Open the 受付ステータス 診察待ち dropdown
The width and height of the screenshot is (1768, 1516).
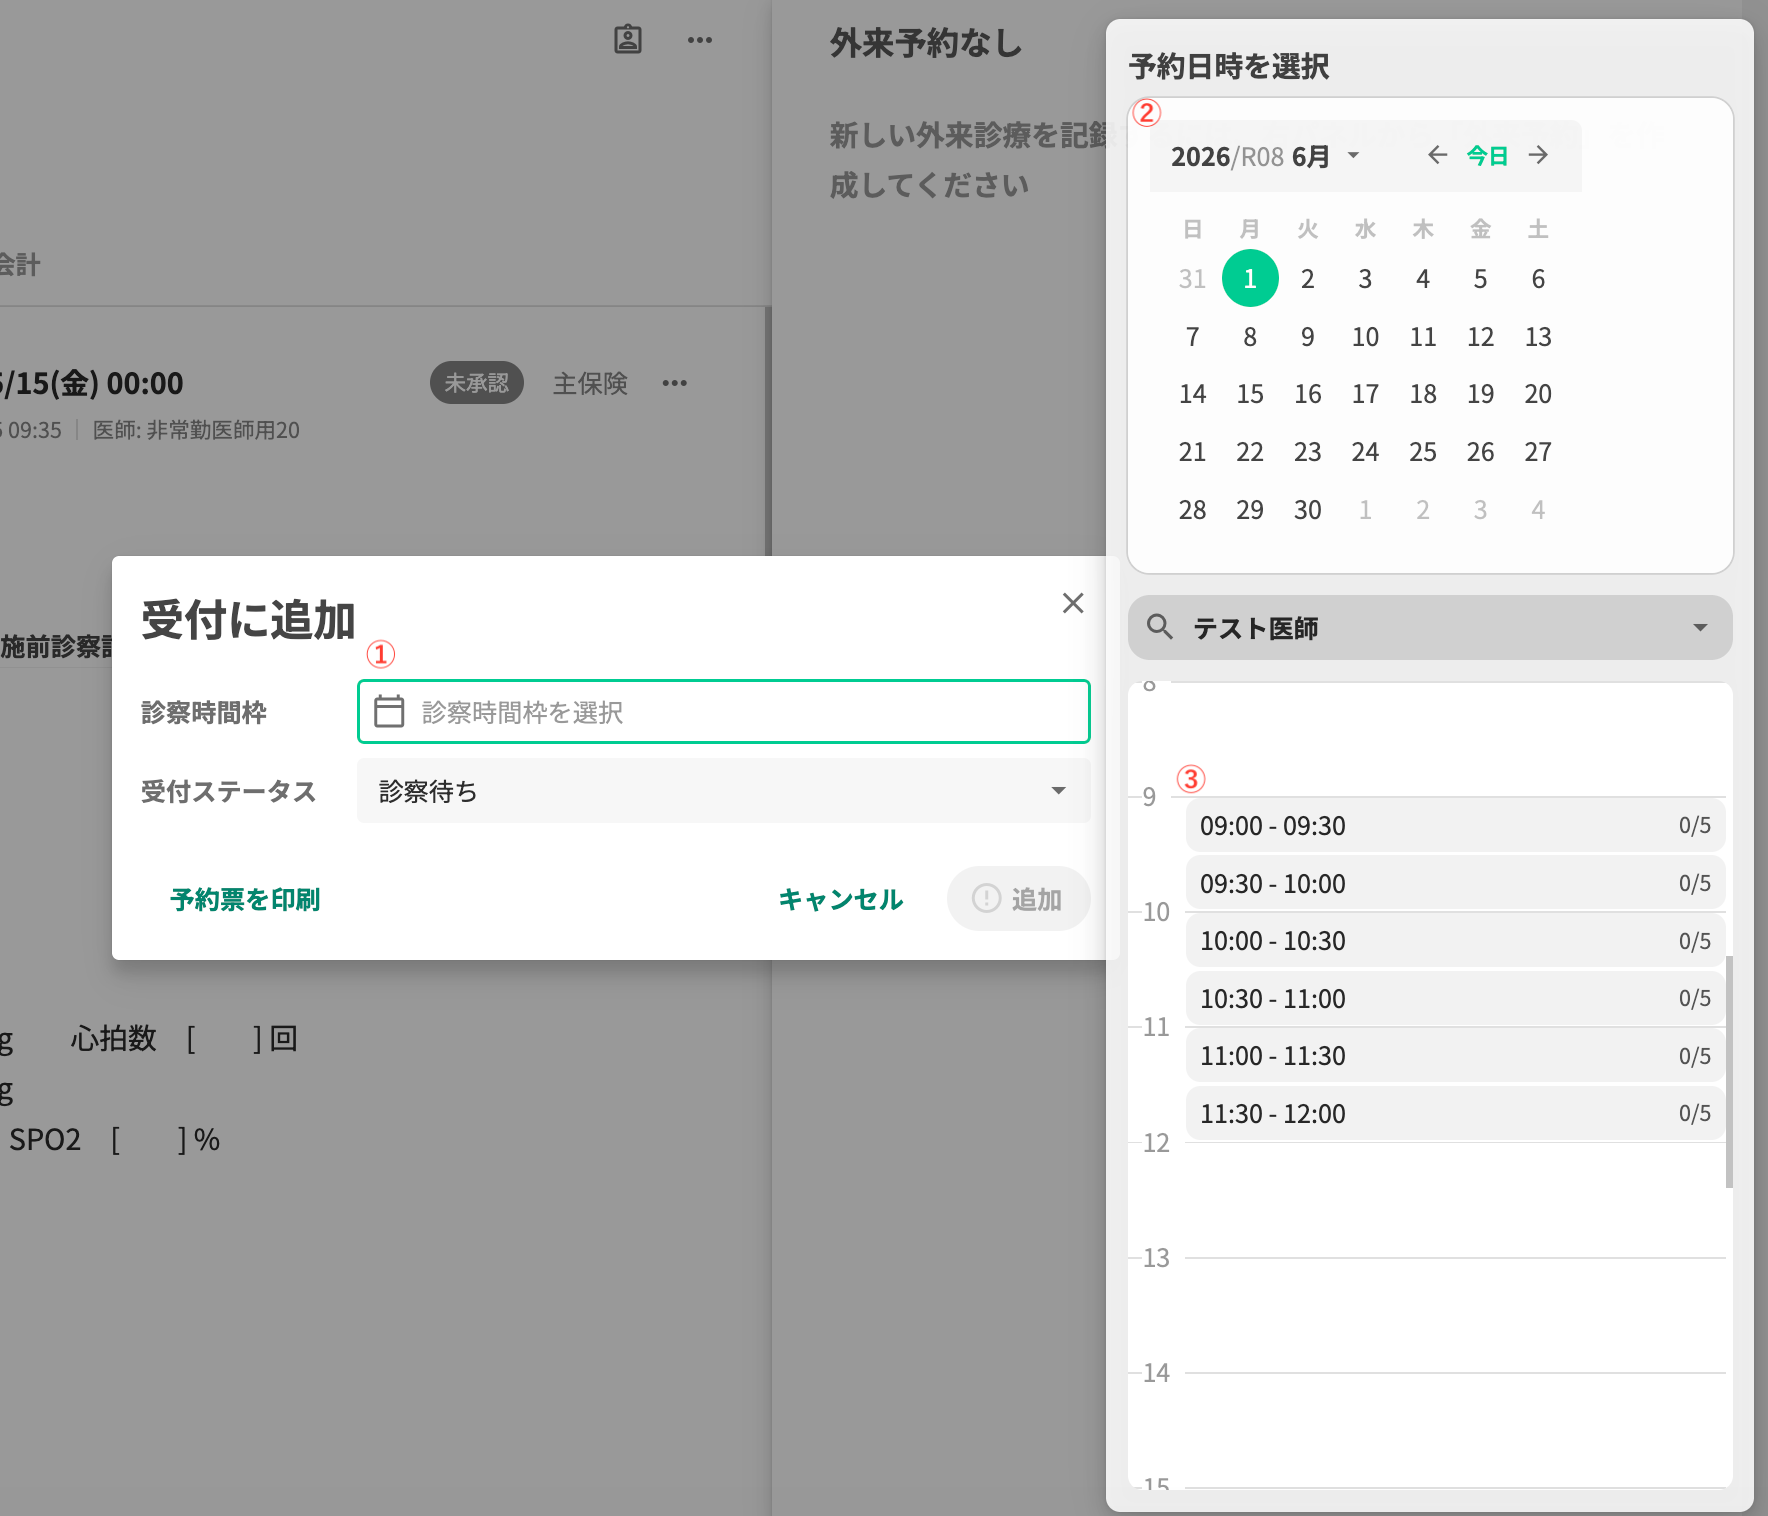coord(724,790)
